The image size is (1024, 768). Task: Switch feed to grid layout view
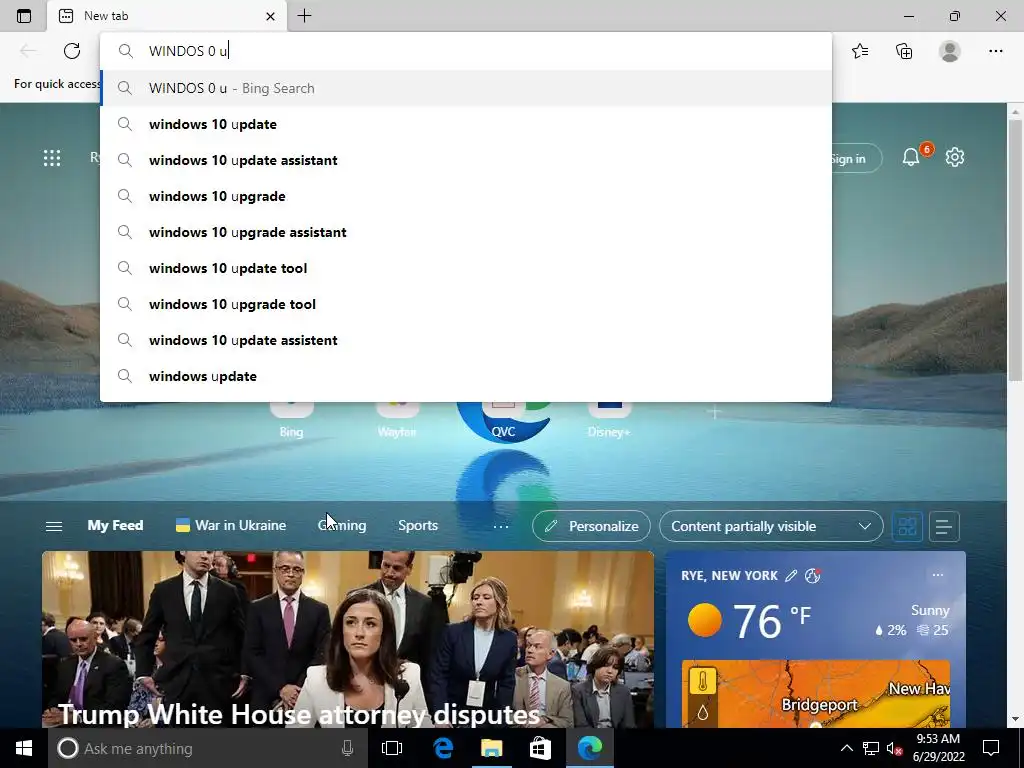907,526
